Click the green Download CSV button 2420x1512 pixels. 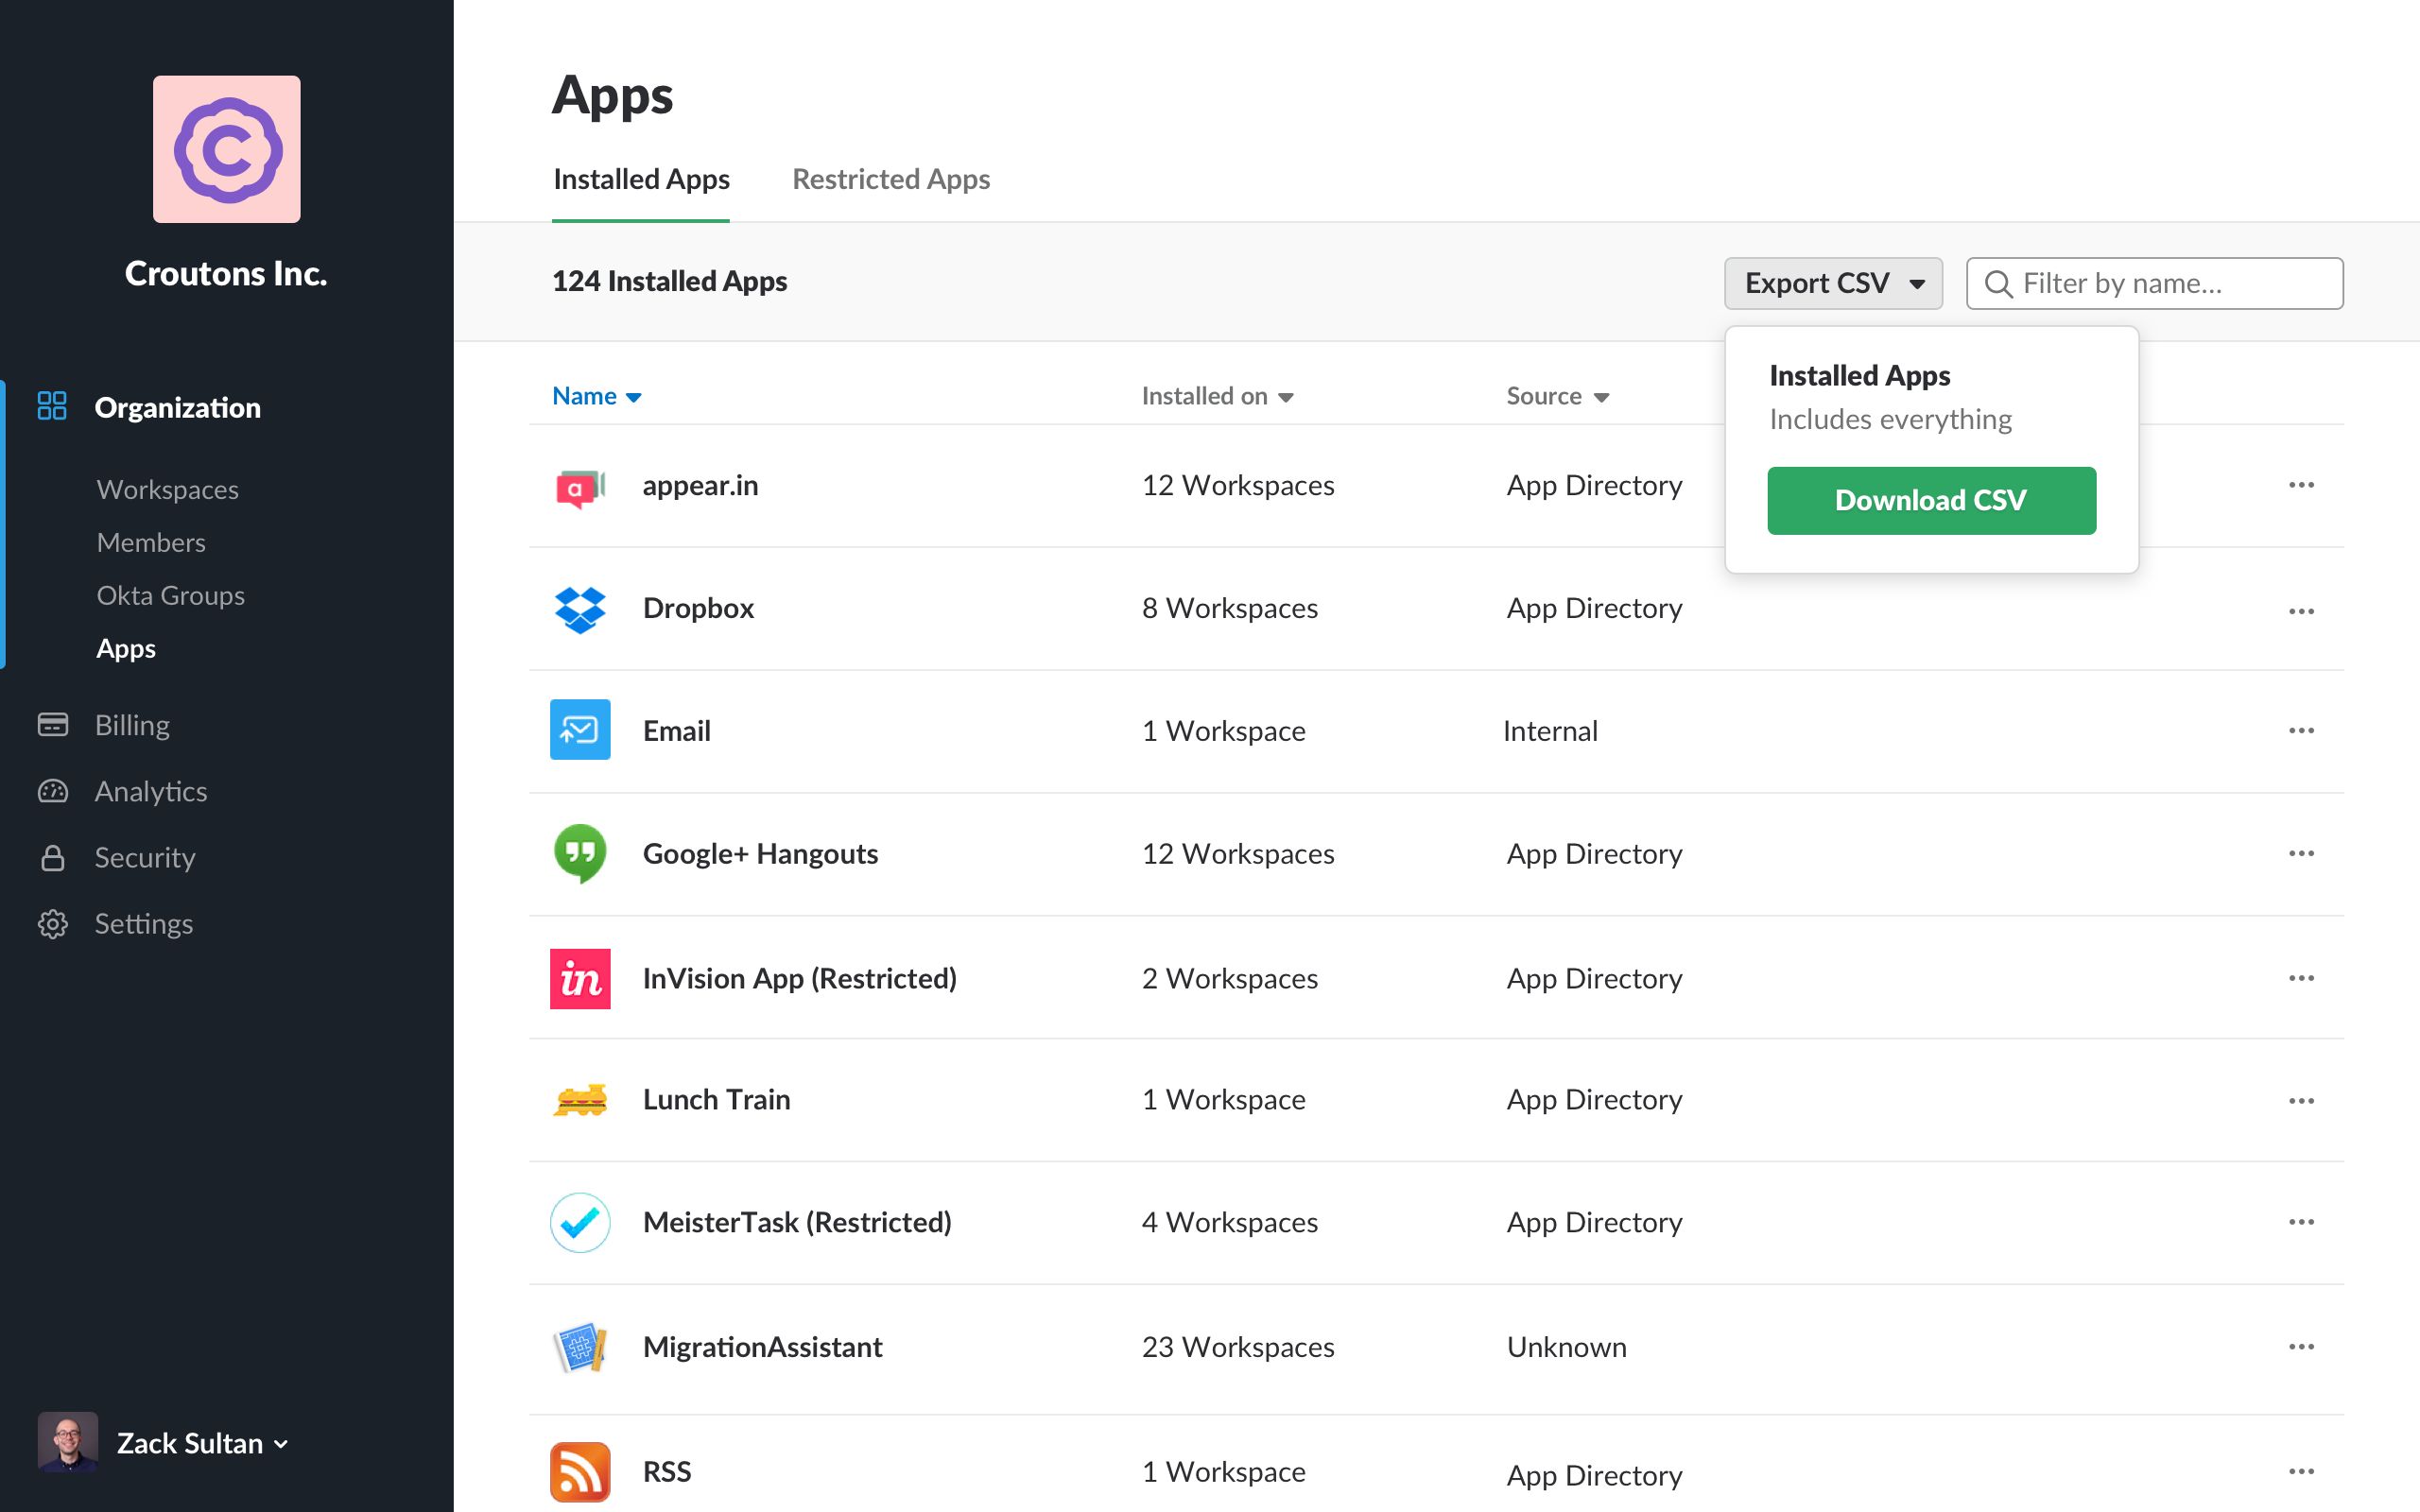click(1931, 500)
